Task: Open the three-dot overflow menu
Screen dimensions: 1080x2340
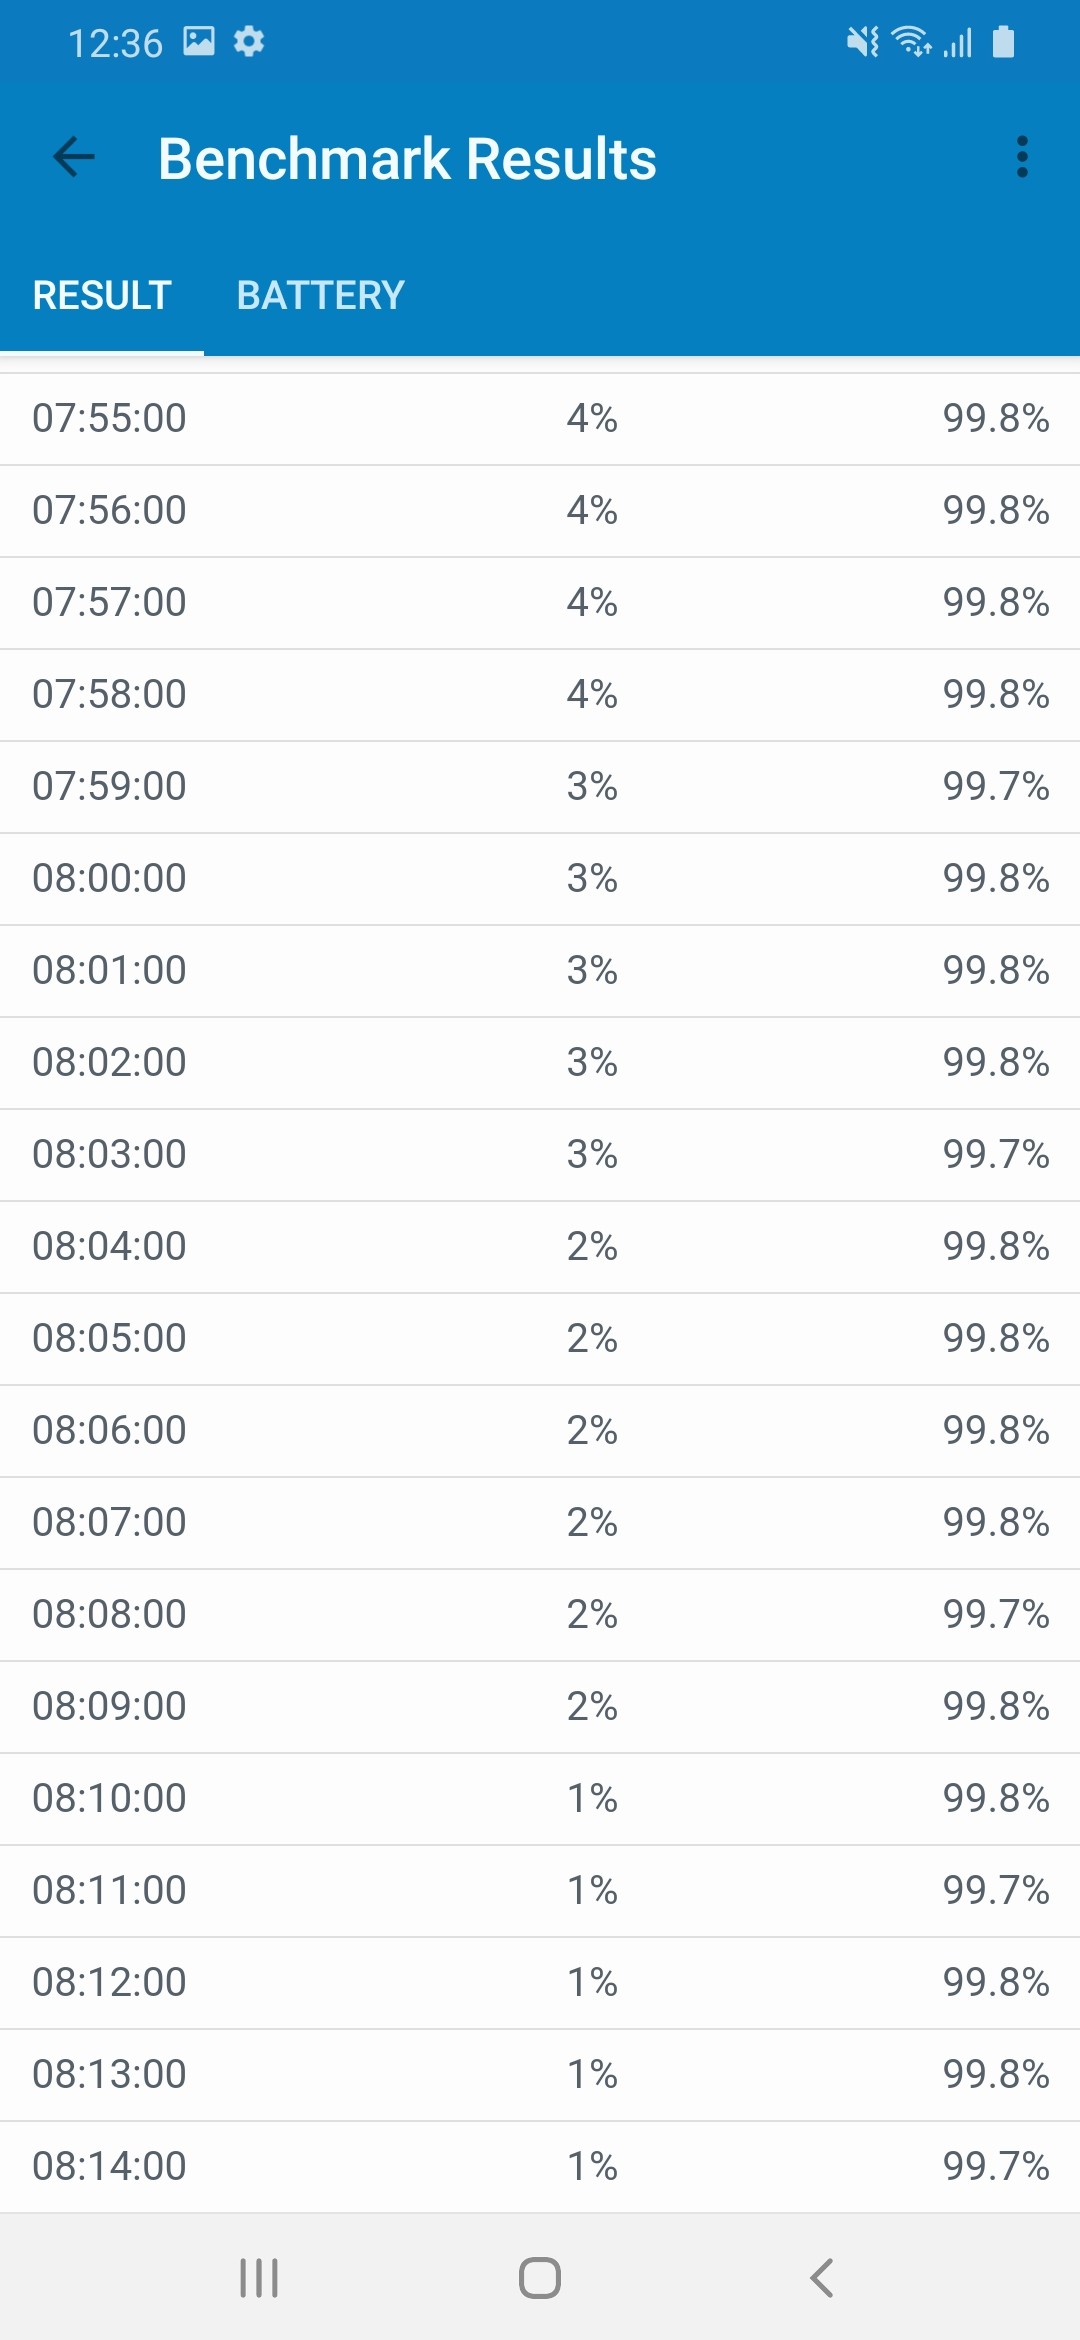Action: click(1021, 157)
